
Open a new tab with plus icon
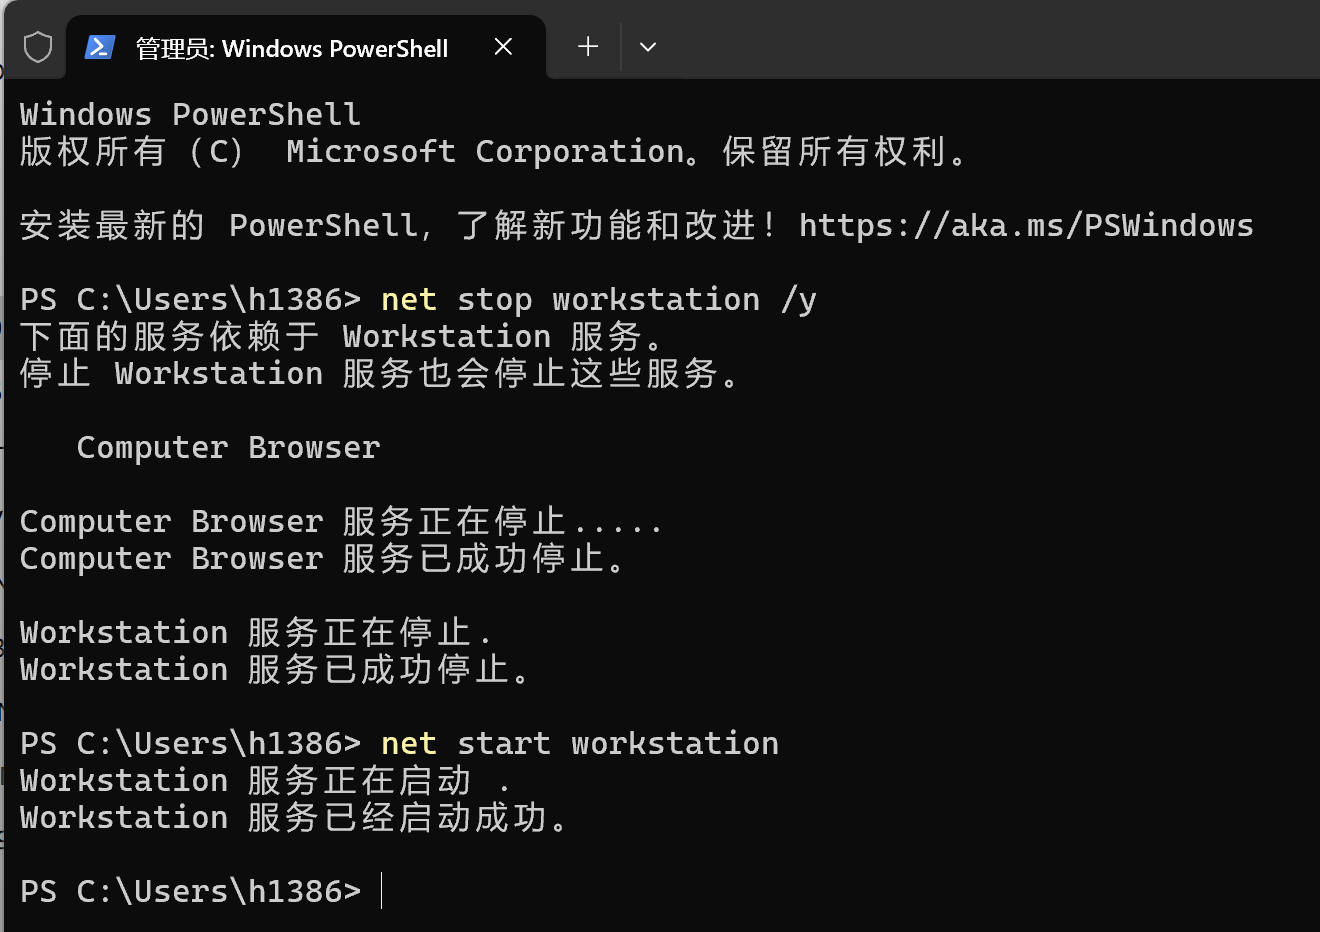tap(588, 46)
